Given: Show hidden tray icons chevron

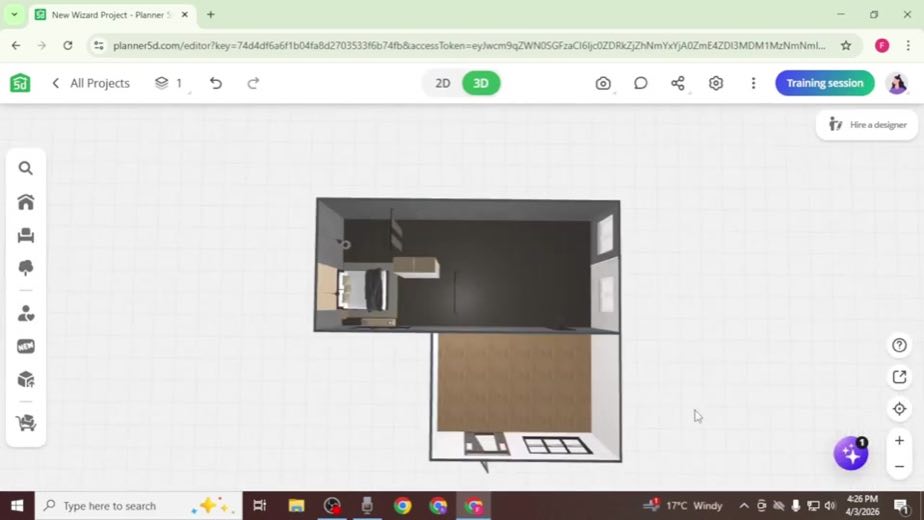Looking at the screenshot, I should click(x=744, y=506).
